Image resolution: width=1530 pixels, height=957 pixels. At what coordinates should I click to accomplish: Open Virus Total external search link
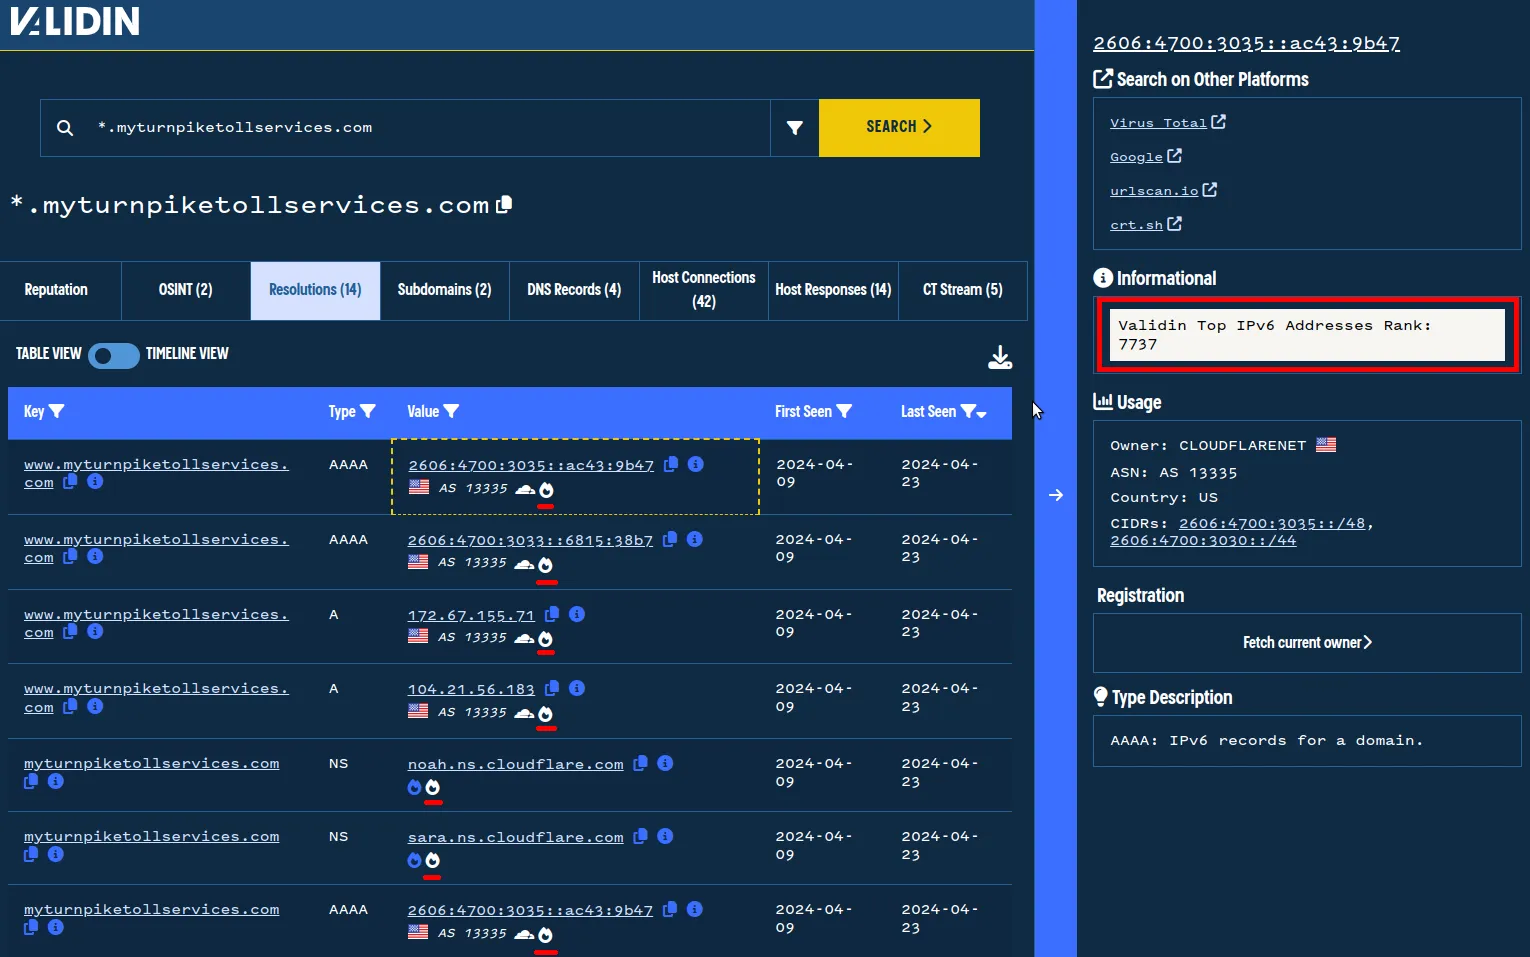(1167, 122)
